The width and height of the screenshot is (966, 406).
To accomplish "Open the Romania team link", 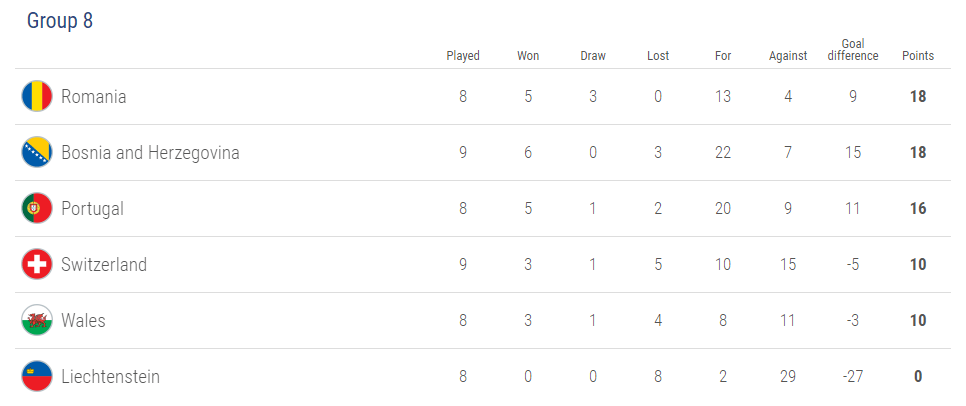I will pyautogui.click(x=93, y=97).
